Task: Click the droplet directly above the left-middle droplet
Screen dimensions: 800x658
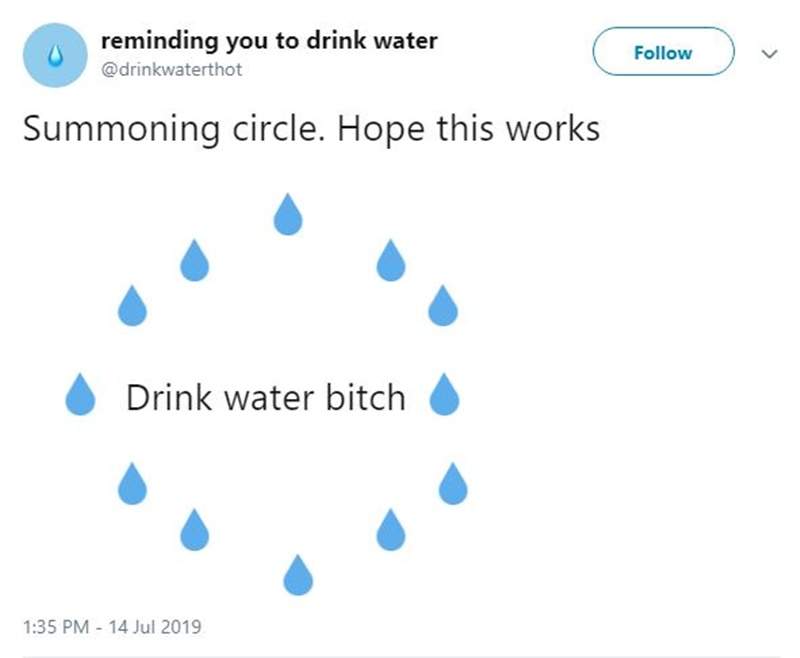Action: (132, 305)
